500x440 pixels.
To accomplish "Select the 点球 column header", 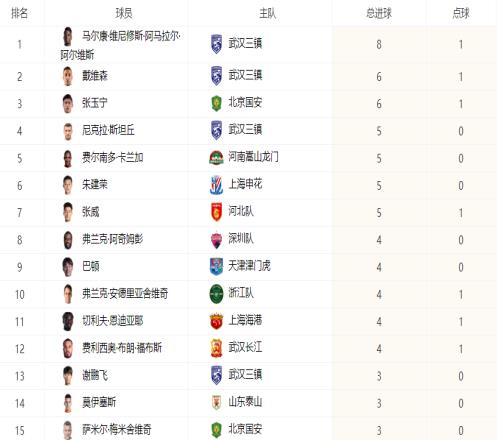I will 461,13.
